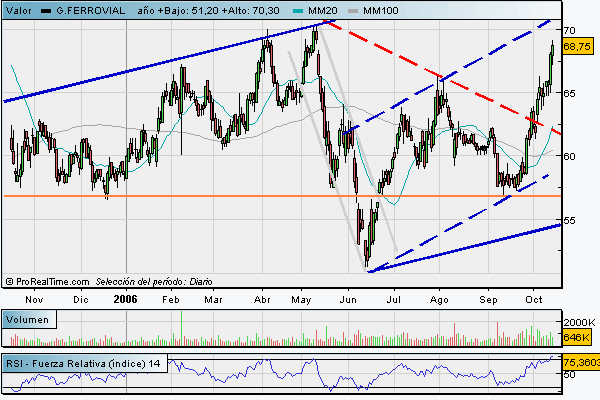Click the yellow 68,75 current price tag
This screenshot has width=600, height=400.
pyautogui.click(x=578, y=47)
